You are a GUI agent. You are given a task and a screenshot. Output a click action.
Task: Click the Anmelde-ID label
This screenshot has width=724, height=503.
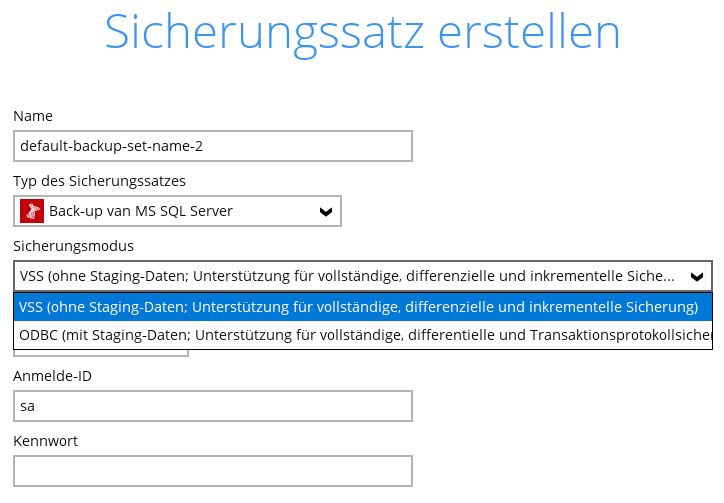tap(52, 376)
